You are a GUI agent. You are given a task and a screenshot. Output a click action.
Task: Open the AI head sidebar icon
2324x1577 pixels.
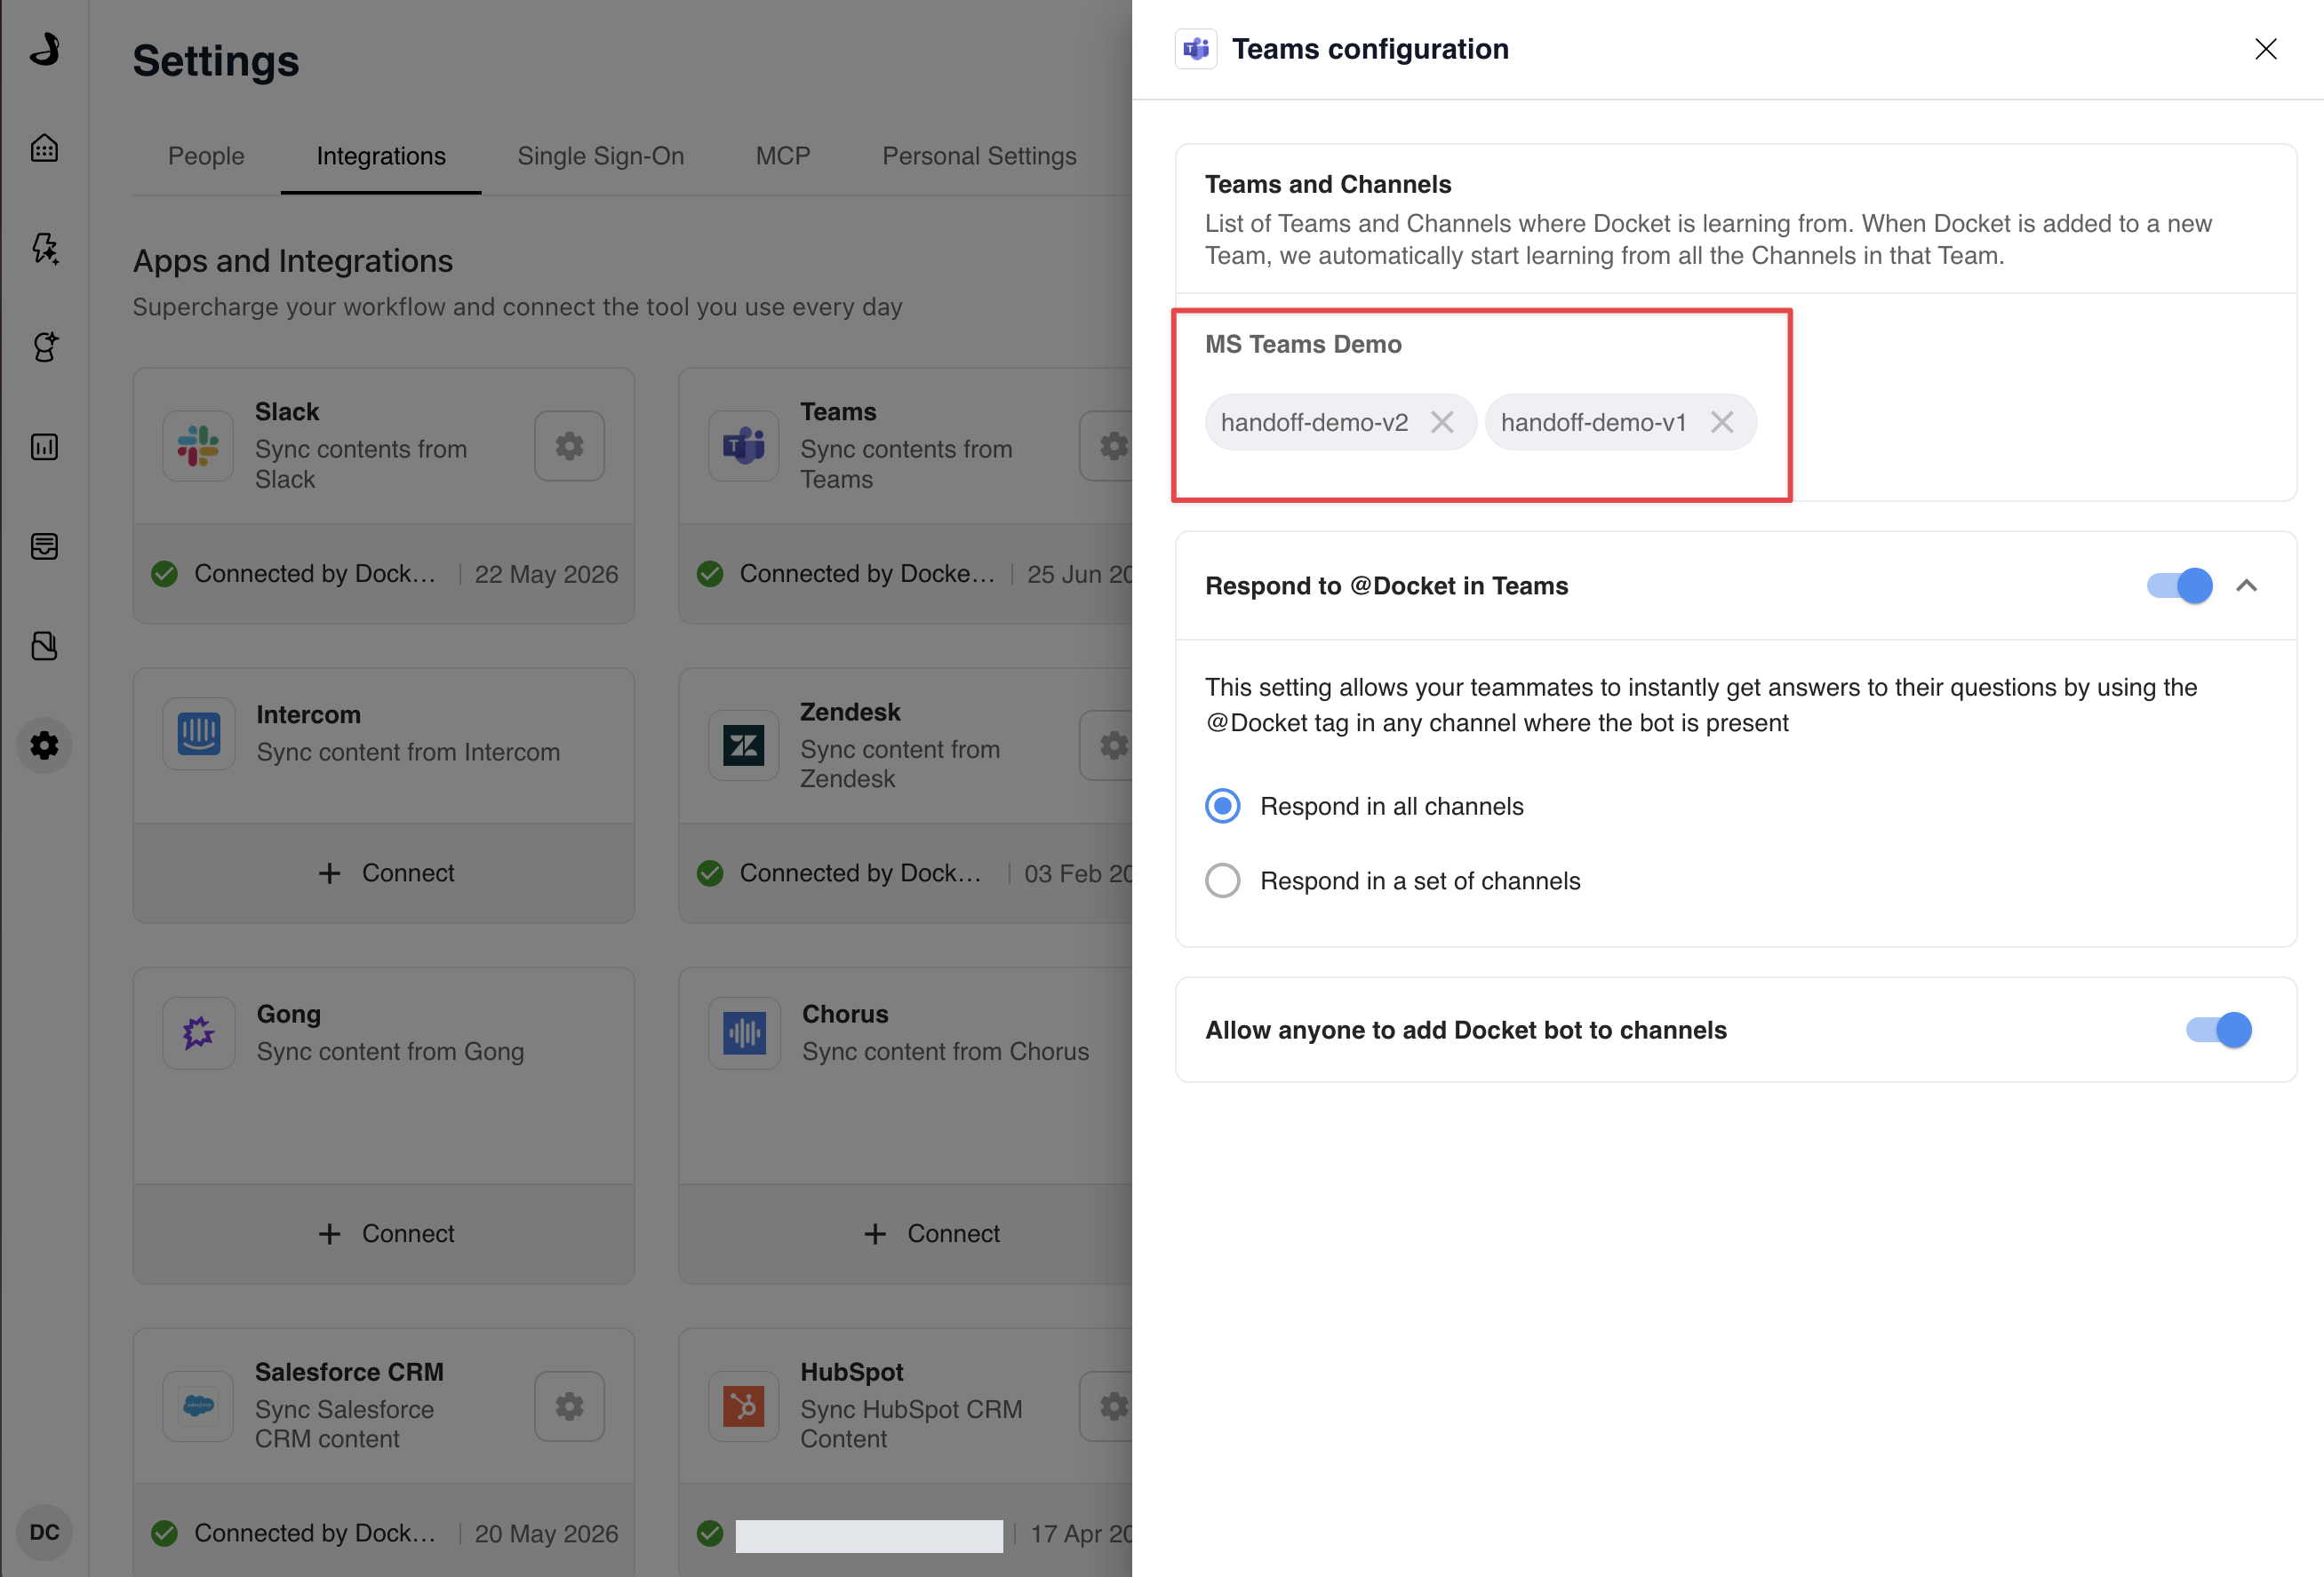tap(44, 347)
